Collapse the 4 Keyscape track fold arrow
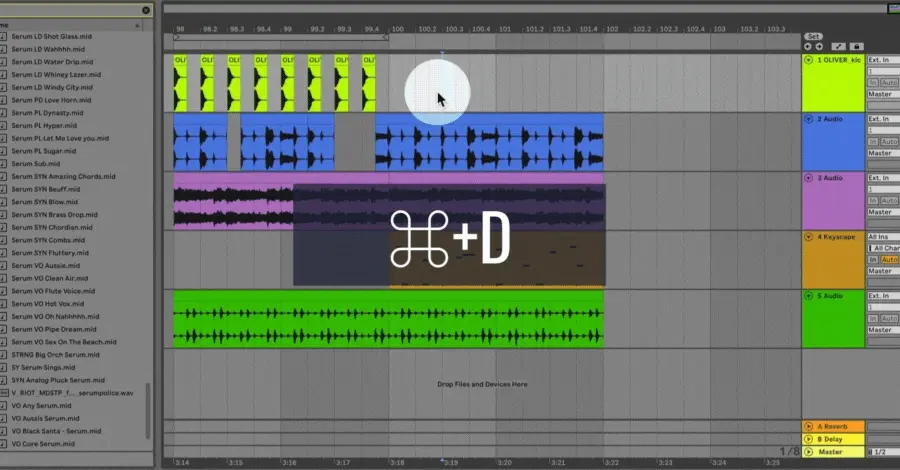The height and width of the screenshot is (470, 900). [x=808, y=237]
